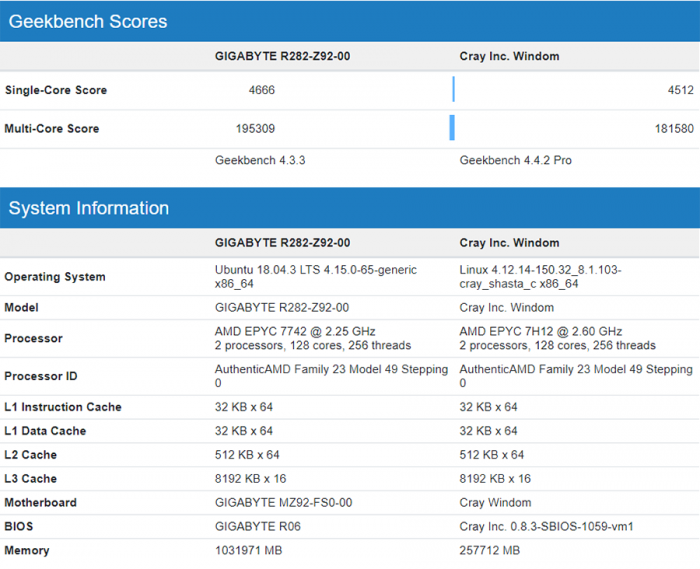700x569 pixels.
Task: Select the AMD EPYC 7742 processor entry
Action: pyautogui.click(x=293, y=332)
